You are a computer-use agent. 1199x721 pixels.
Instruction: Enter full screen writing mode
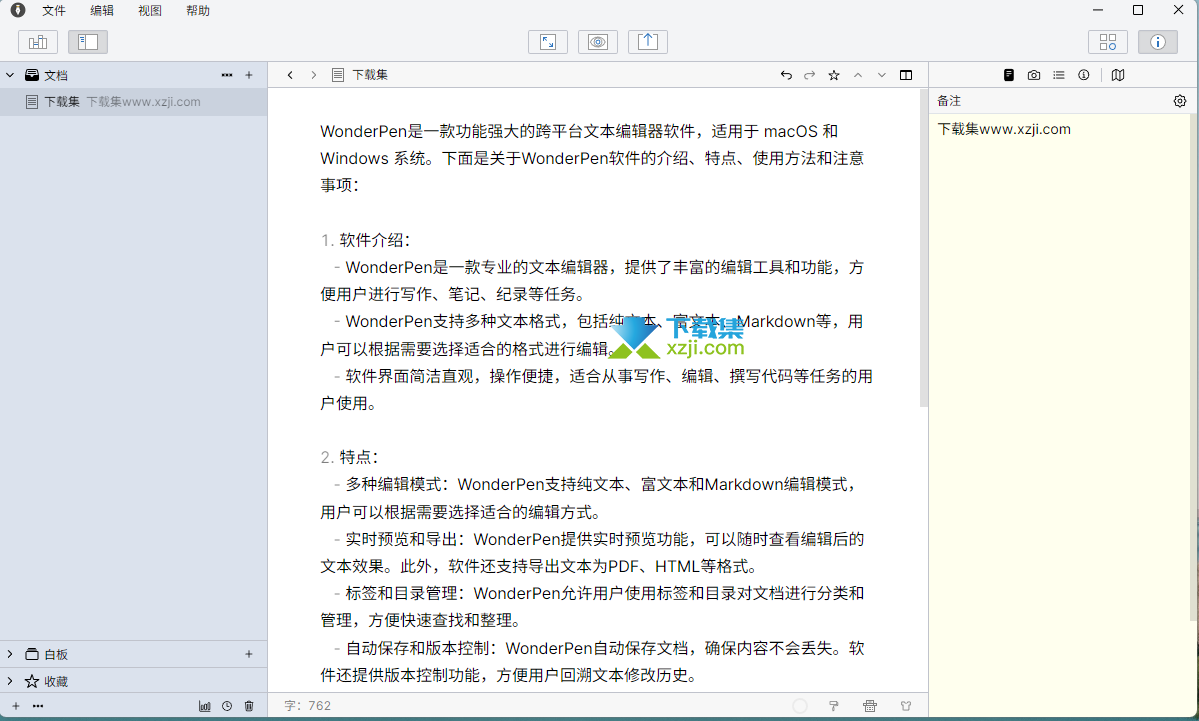tap(548, 42)
